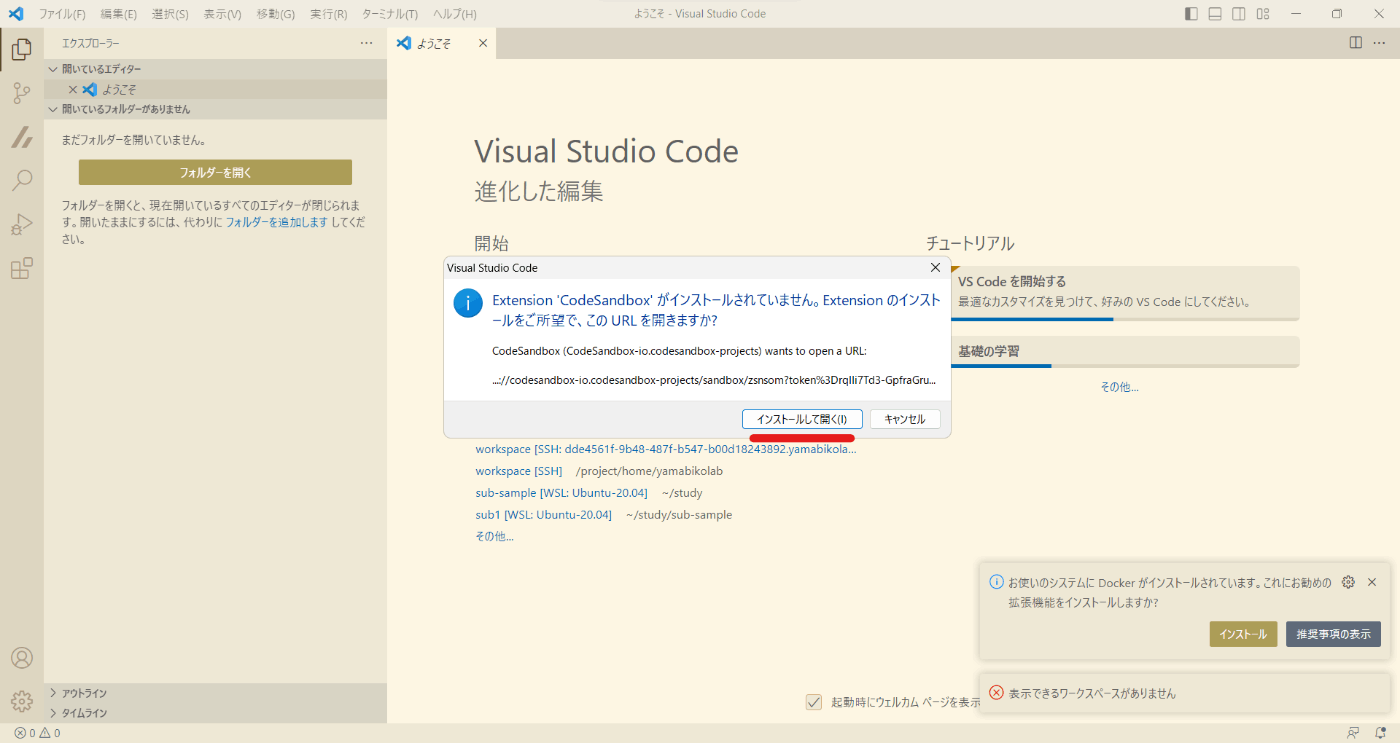Viewport: 1400px width, 743px height.
Task: Click the Docker インストール button
Action: (x=1243, y=634)
